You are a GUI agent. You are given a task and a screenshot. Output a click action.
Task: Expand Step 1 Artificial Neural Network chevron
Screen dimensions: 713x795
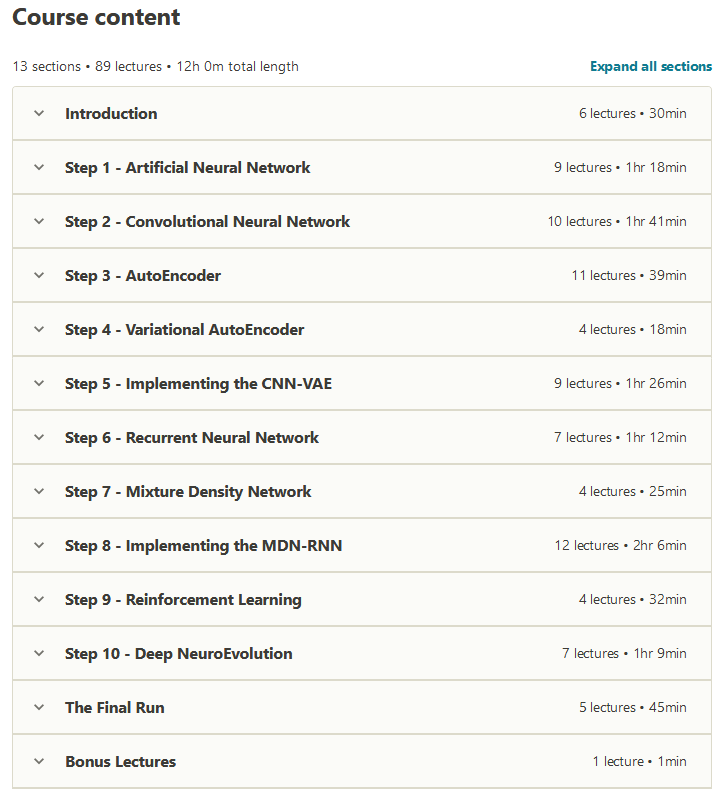pyautogui.click(x=39, y=168)
